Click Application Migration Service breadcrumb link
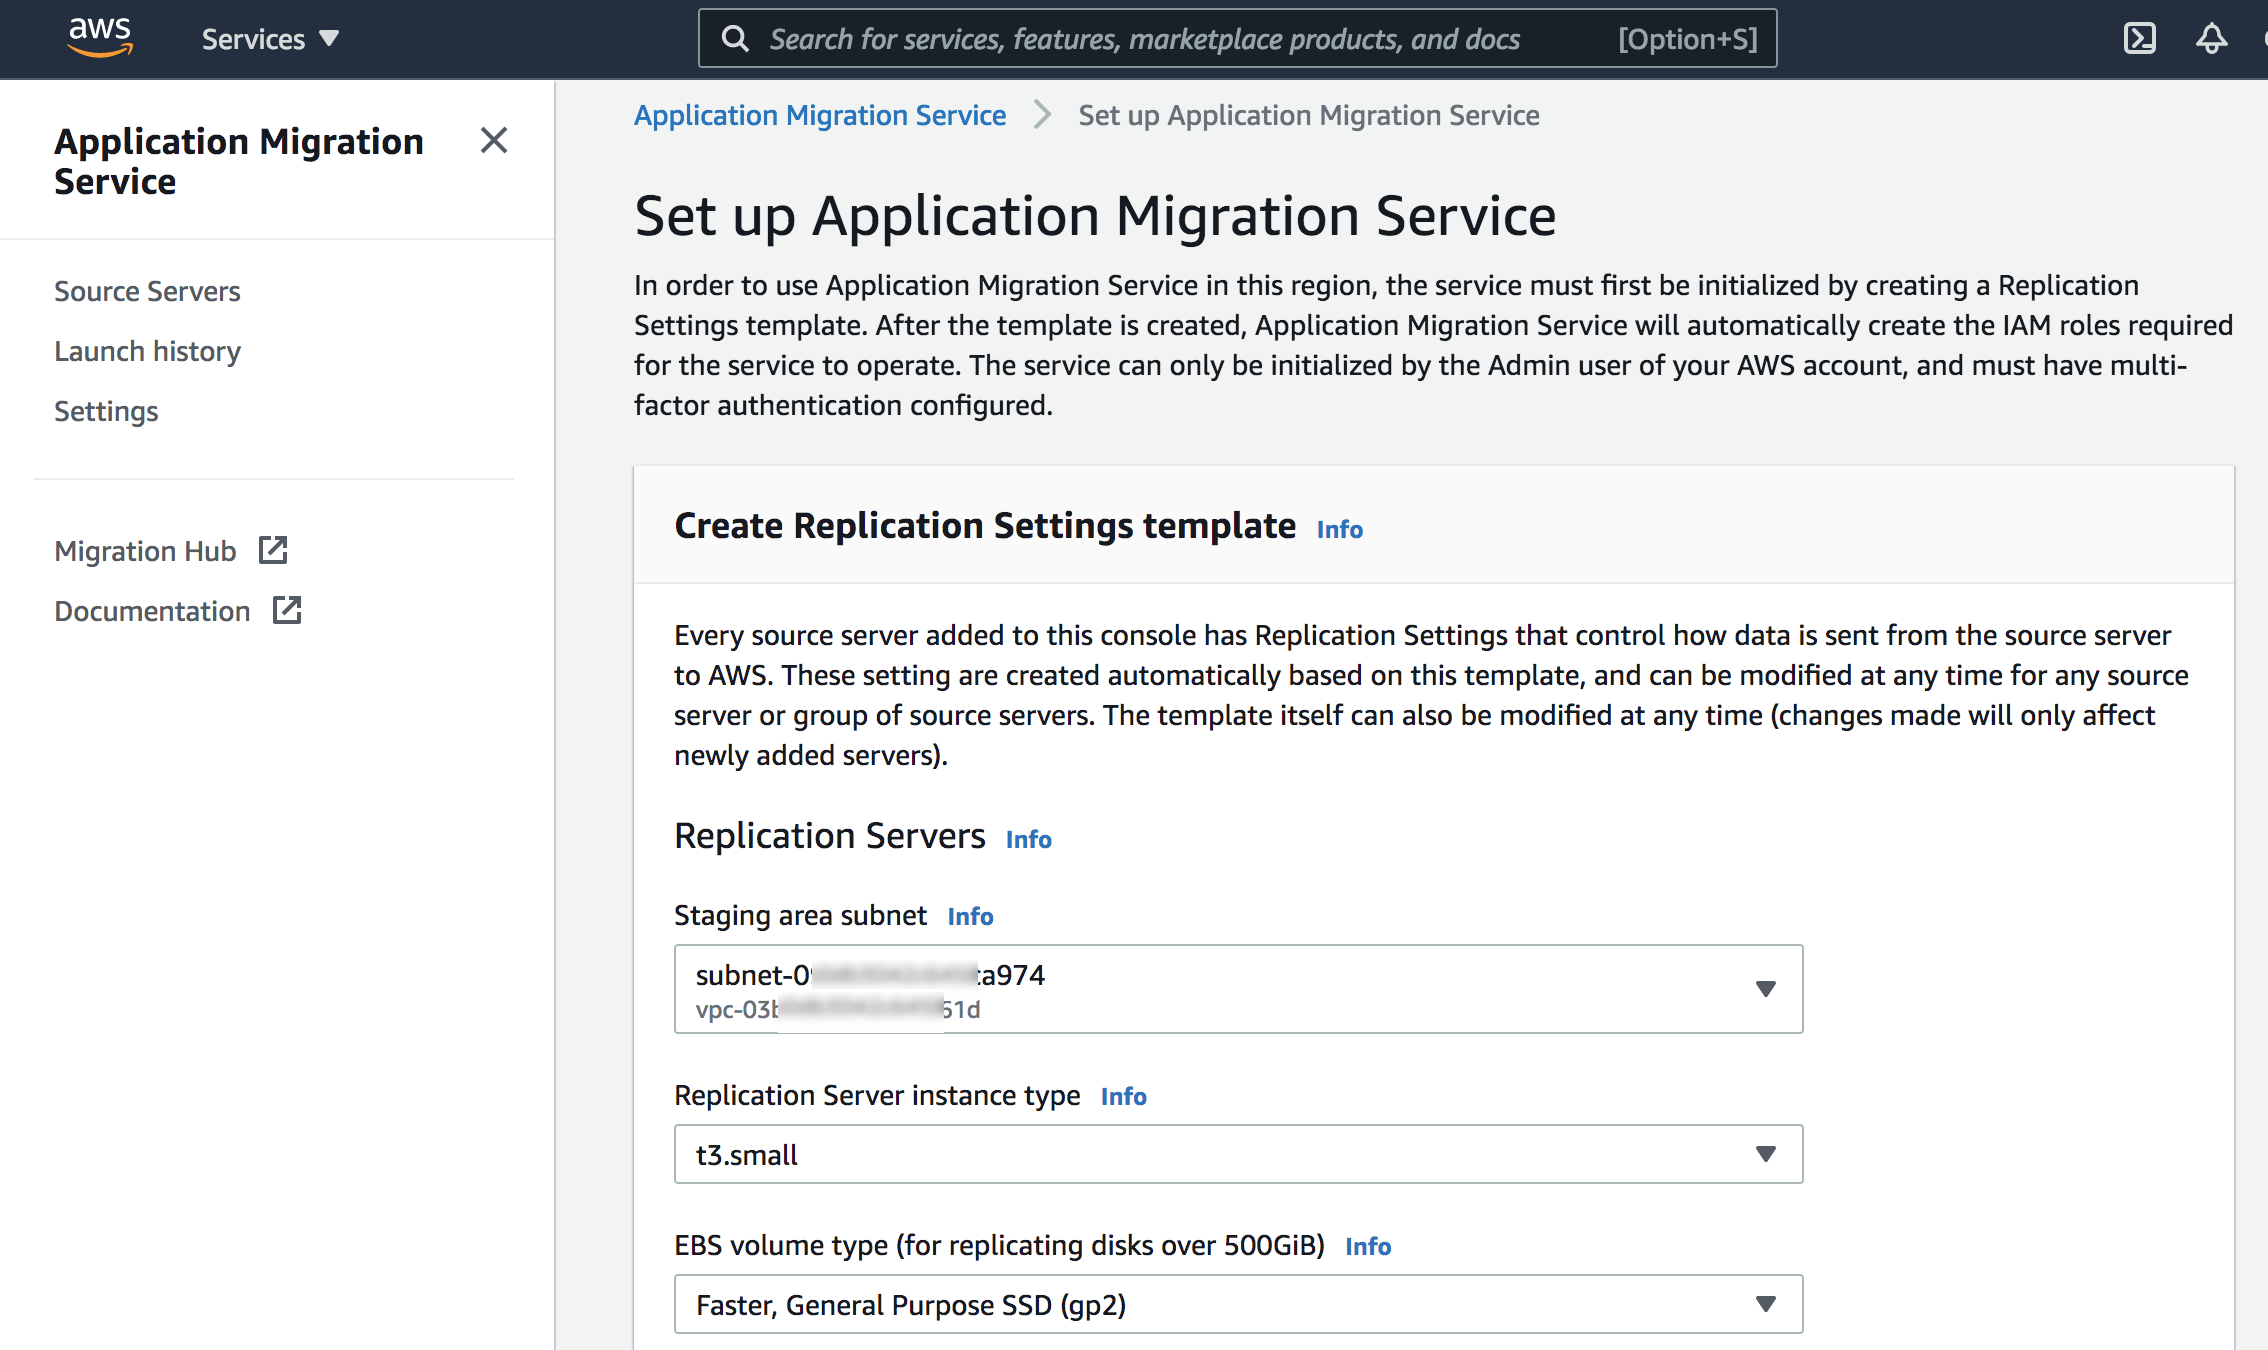This screenshot has height=1350, width=2268. point(819,115)
